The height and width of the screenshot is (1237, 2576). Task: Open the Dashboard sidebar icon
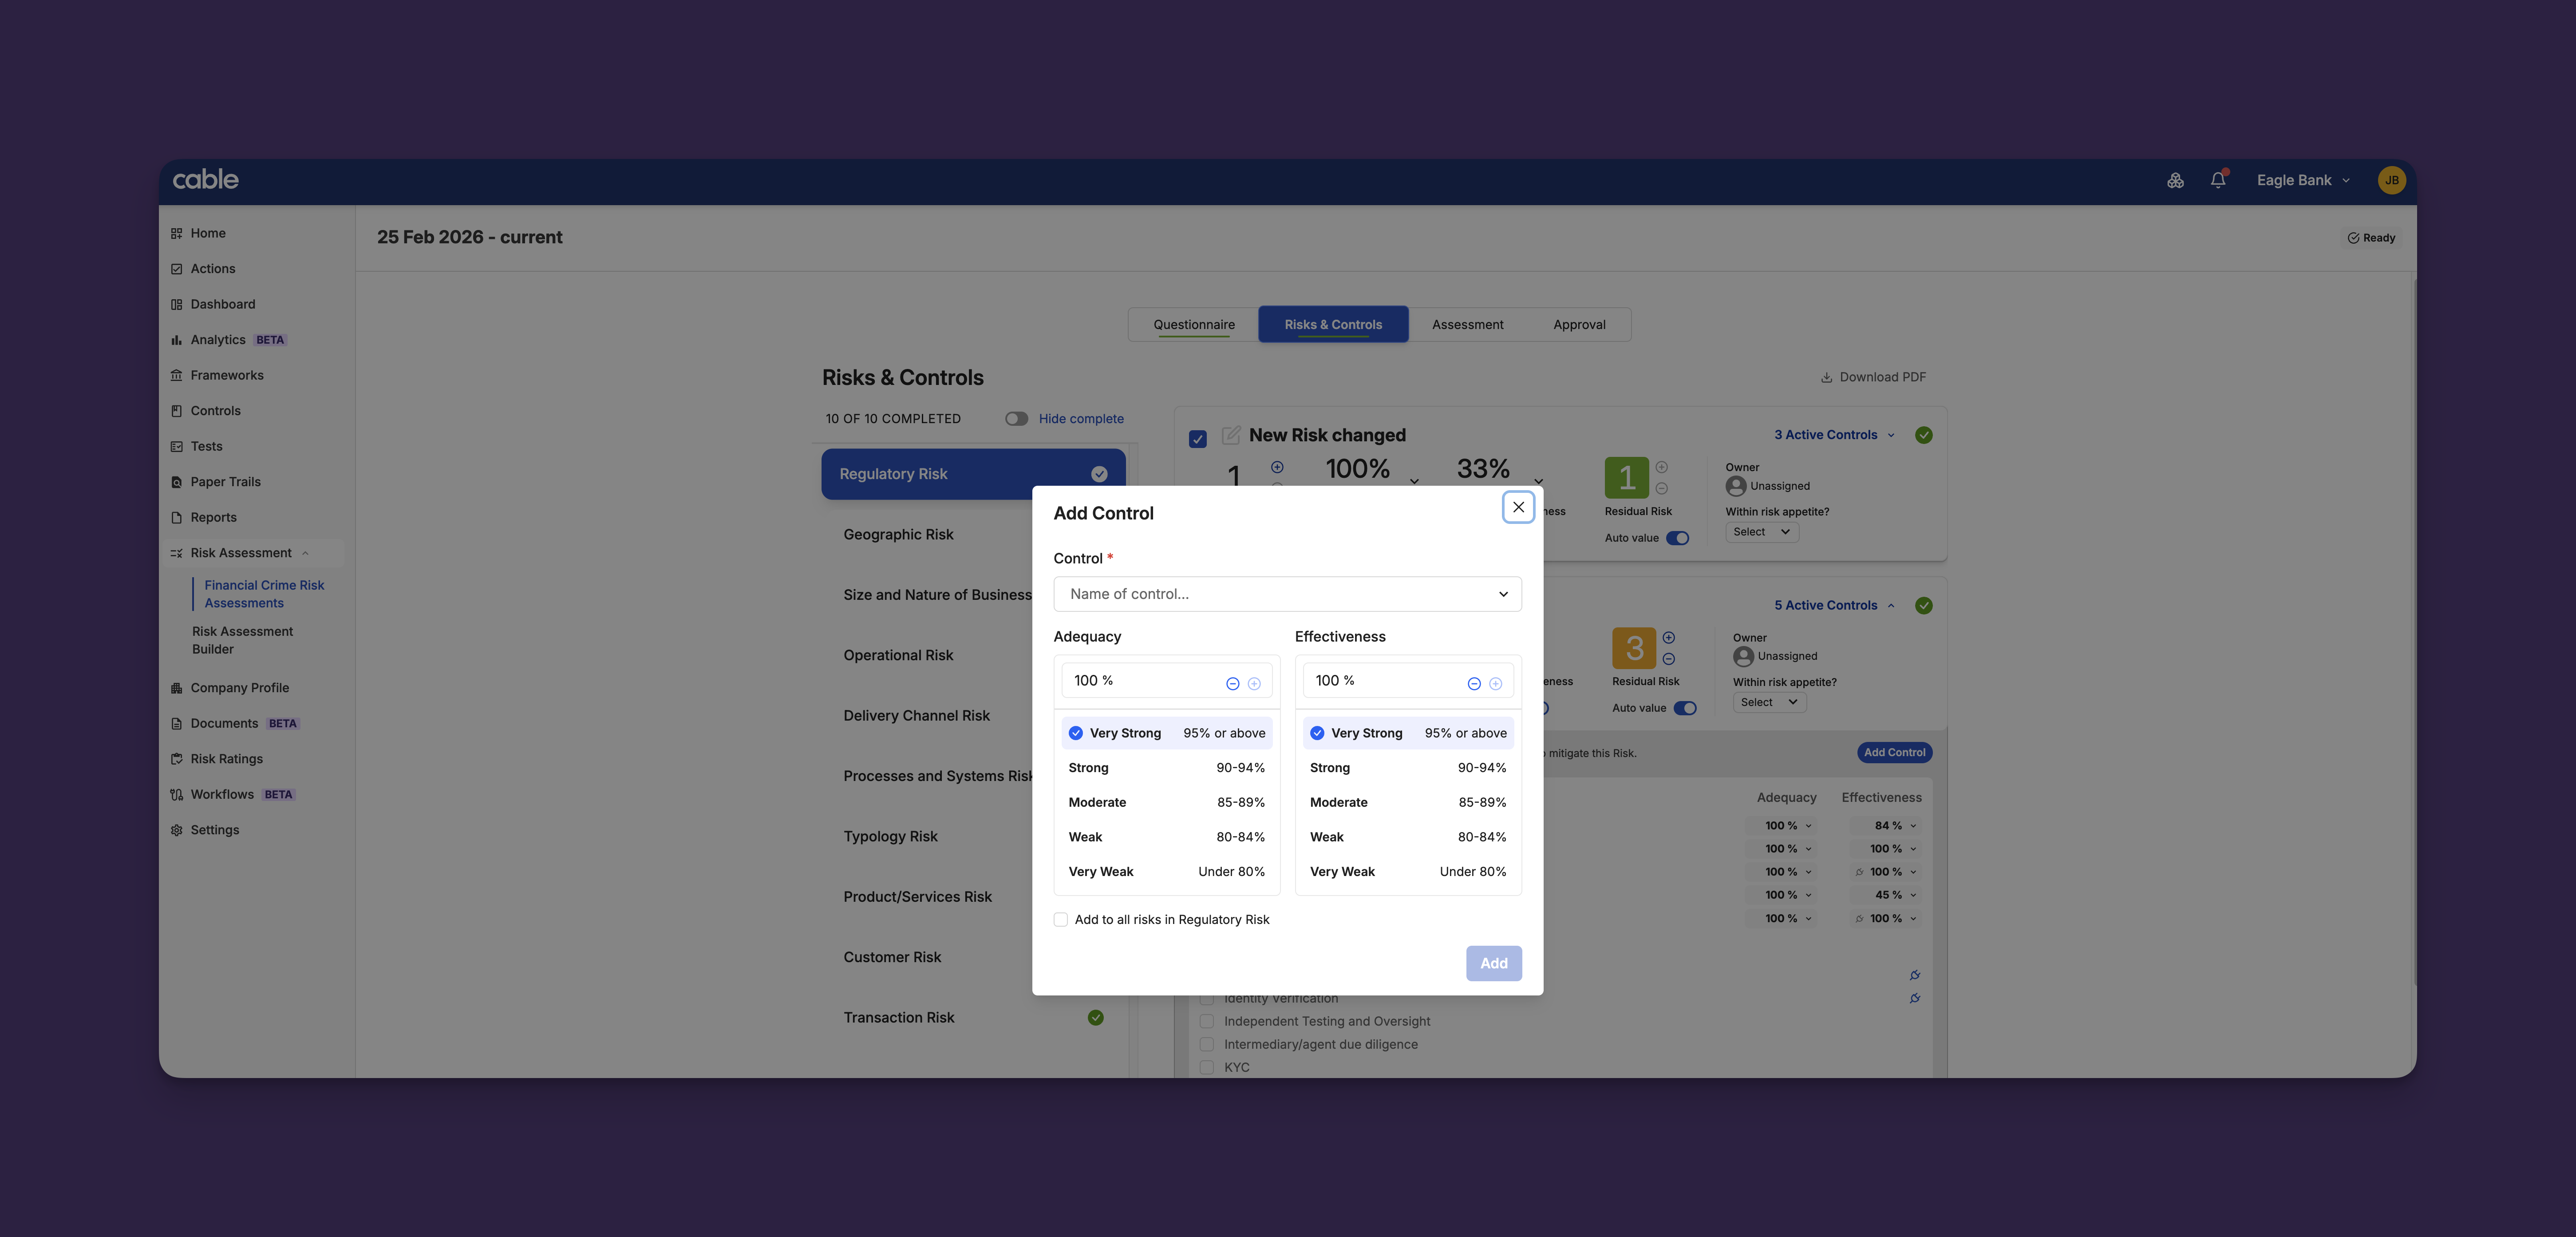coord(177,304)
